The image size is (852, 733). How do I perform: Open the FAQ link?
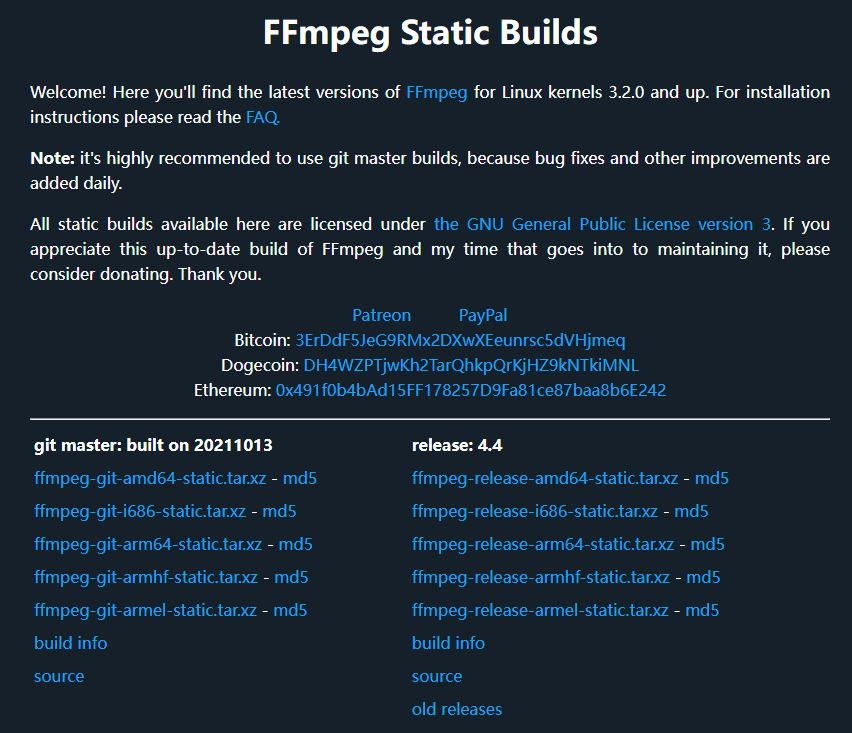262,117
